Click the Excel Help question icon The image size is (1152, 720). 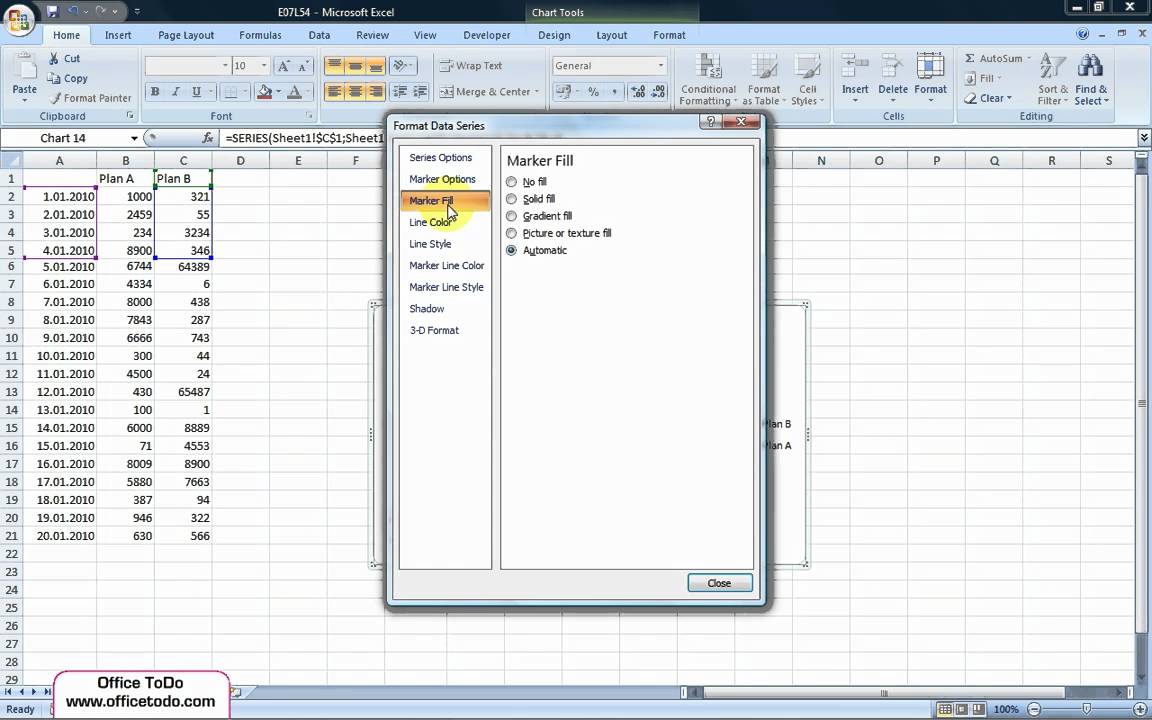1082,34
